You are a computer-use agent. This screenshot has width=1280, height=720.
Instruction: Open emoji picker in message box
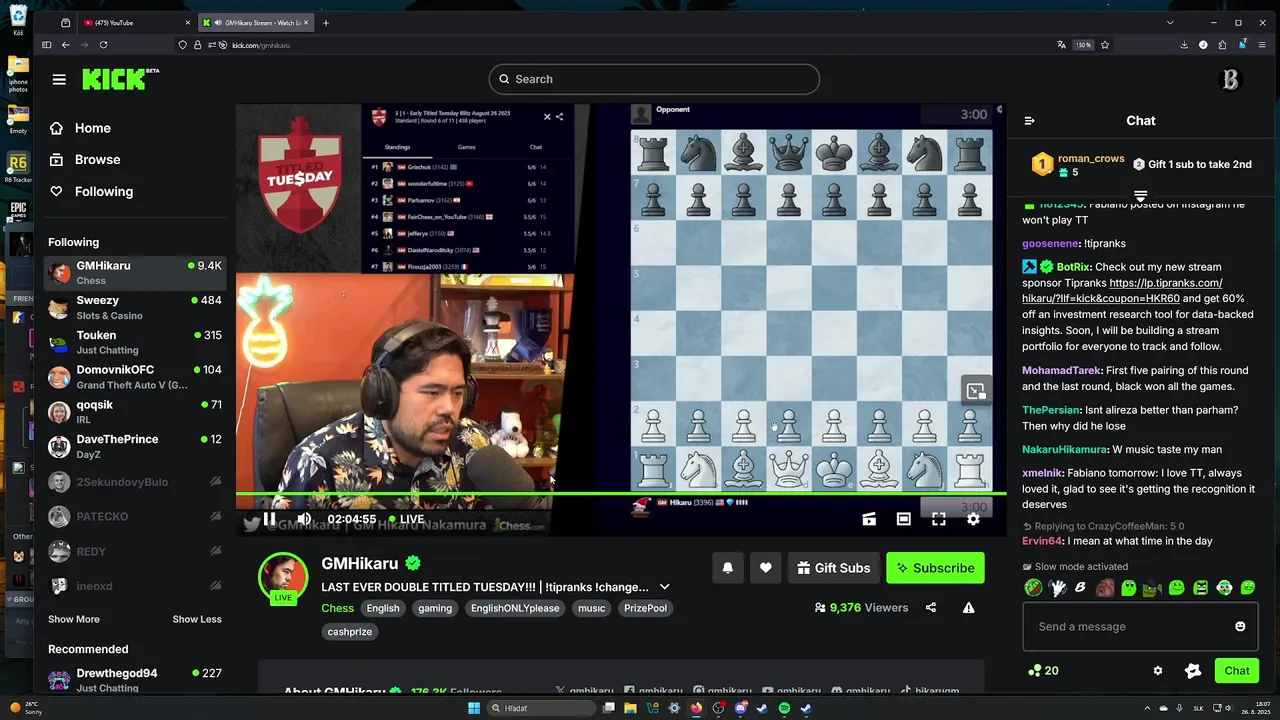pyautogui.click(x=1240, y=627)
